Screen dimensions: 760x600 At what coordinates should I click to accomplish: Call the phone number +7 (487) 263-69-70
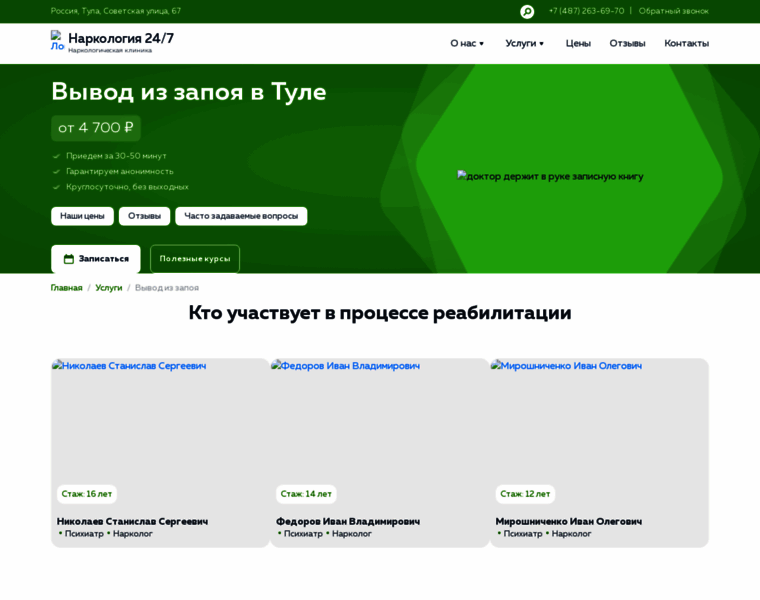click(x=586, y=11)
